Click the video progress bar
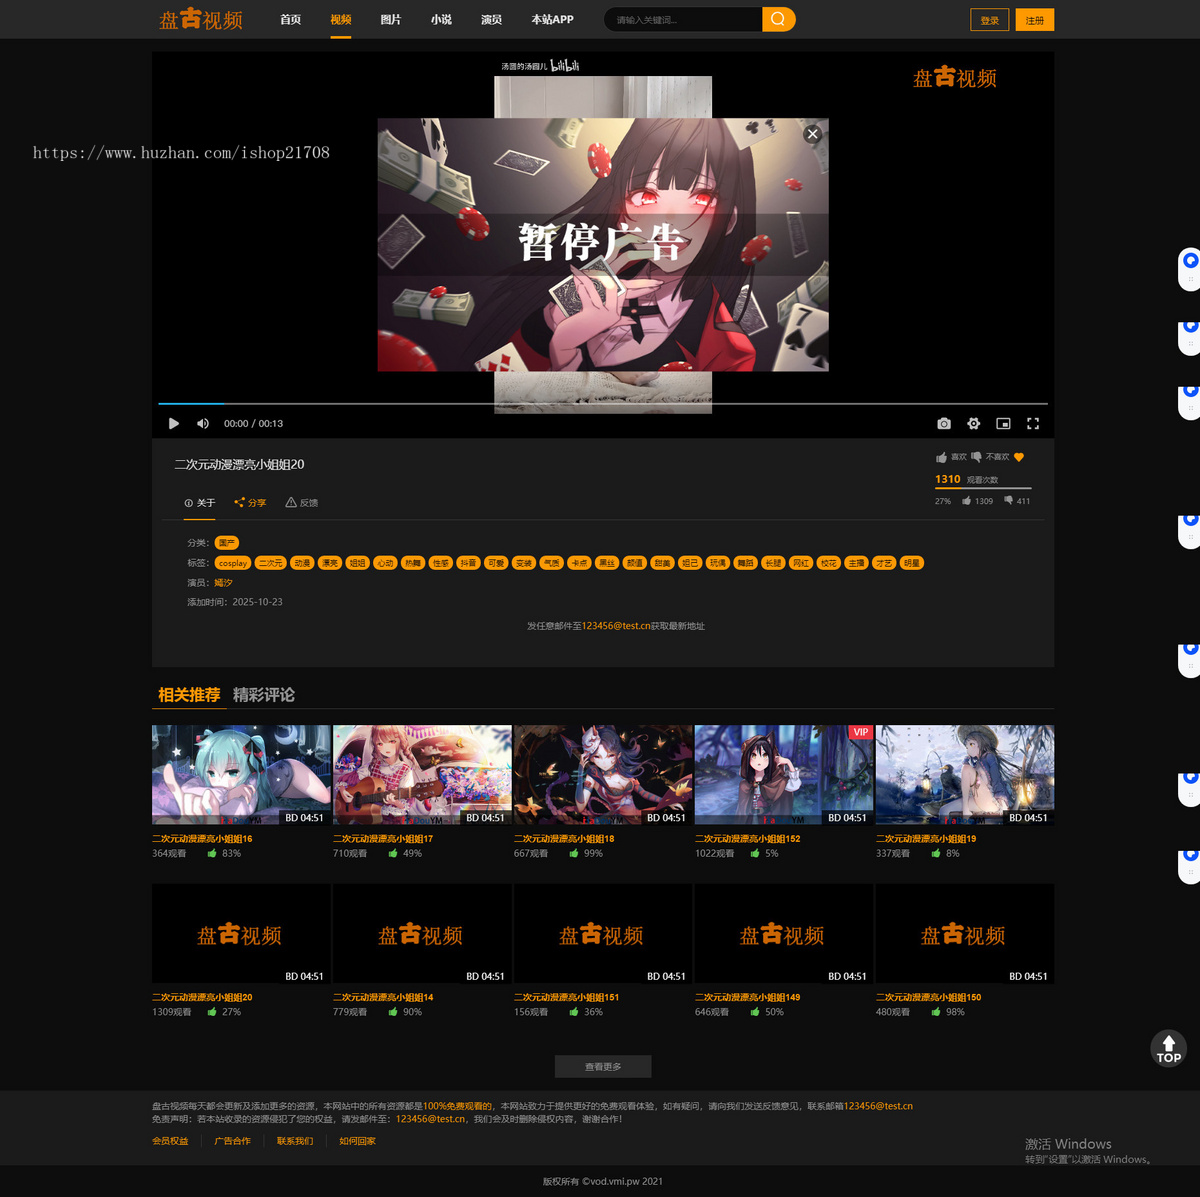The width and height of the screenshot is (1200, 1197). [x=603, y=404]
